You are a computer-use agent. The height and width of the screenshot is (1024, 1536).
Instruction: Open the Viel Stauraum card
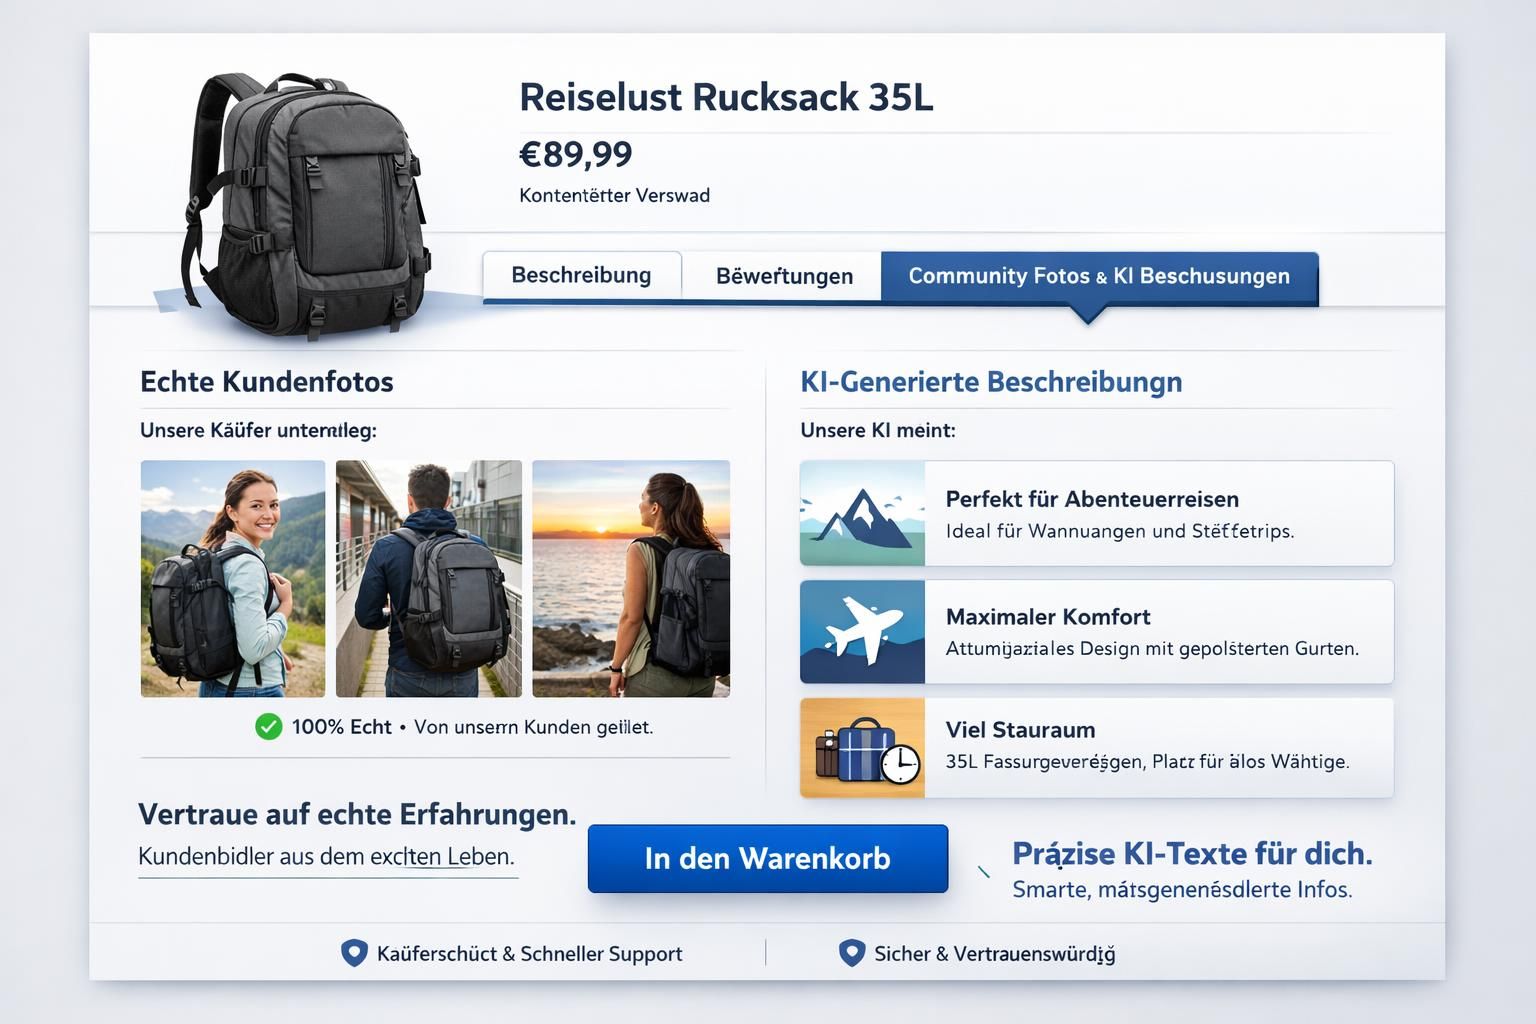[x=1097, y=748]
